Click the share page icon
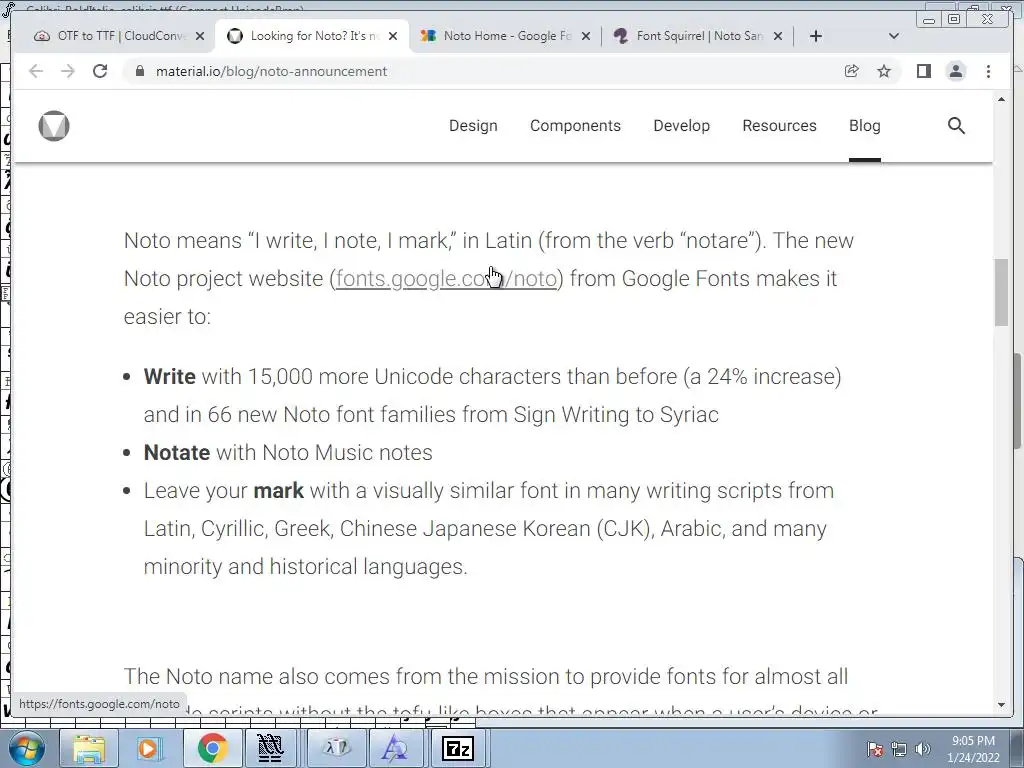The image size is (1024, 768). [852, 71]
